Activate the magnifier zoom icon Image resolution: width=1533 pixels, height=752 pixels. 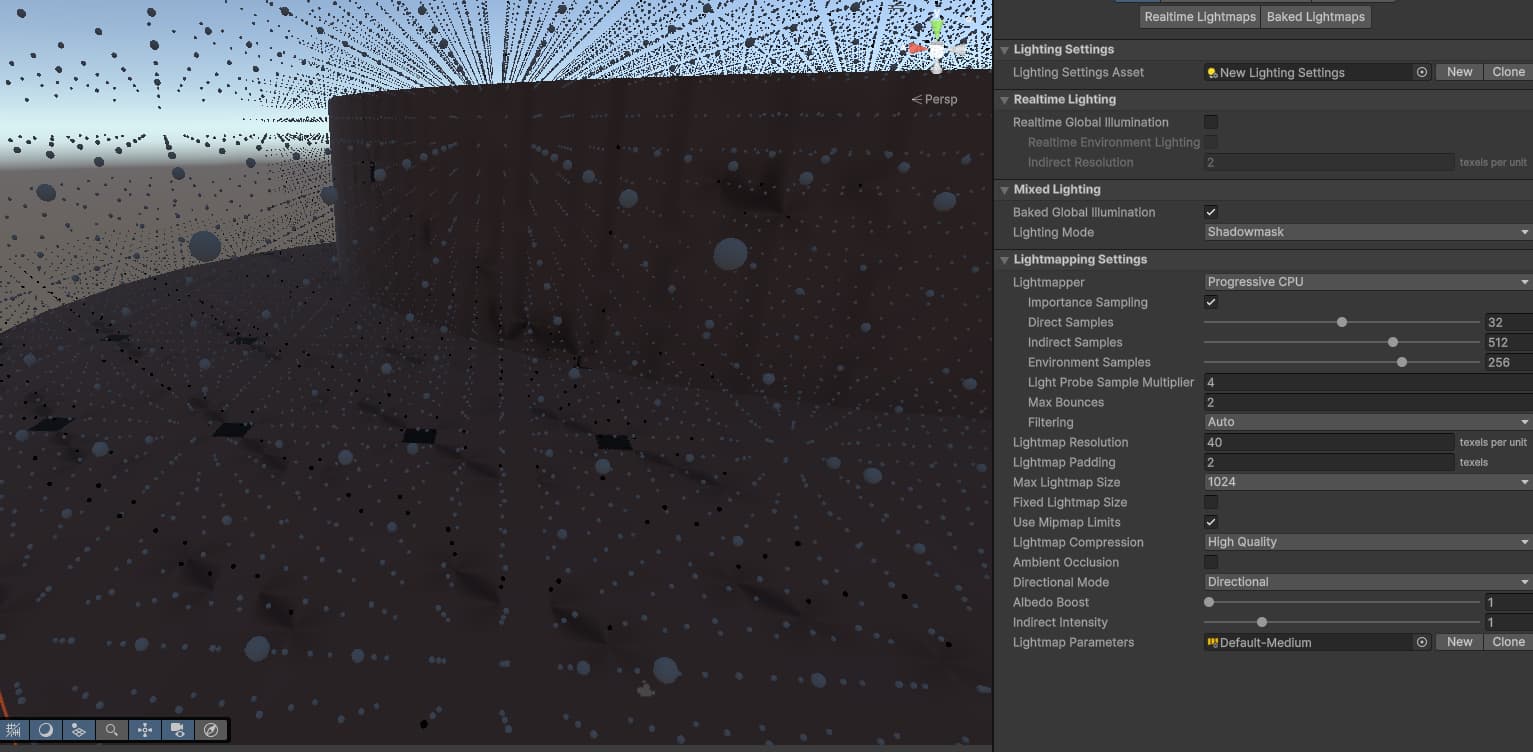(x=111, y=730)
